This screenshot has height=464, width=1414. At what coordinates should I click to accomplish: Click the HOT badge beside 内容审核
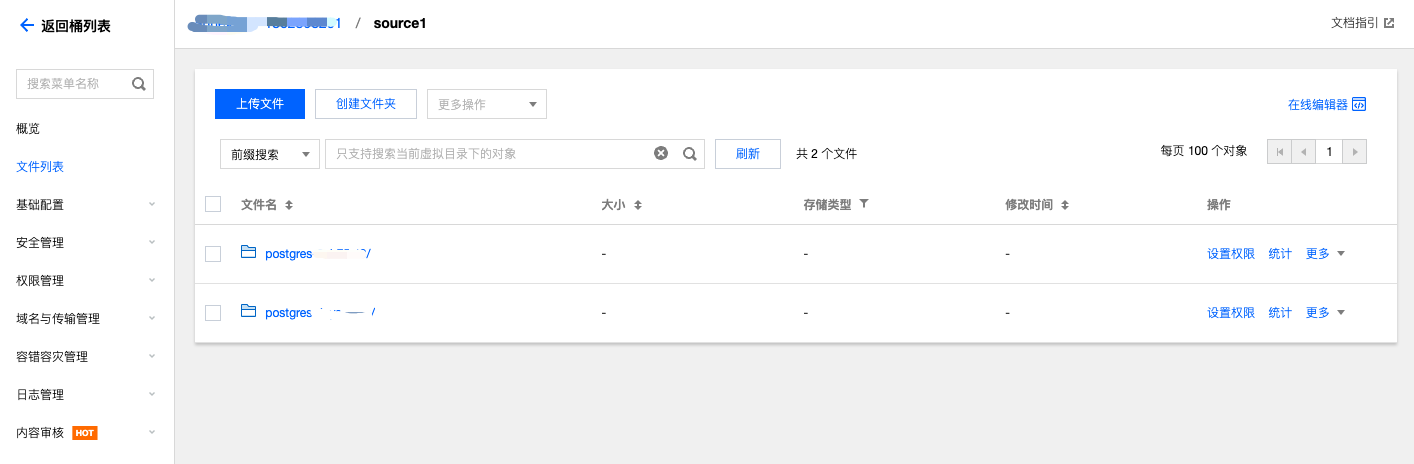coord(85,433)
